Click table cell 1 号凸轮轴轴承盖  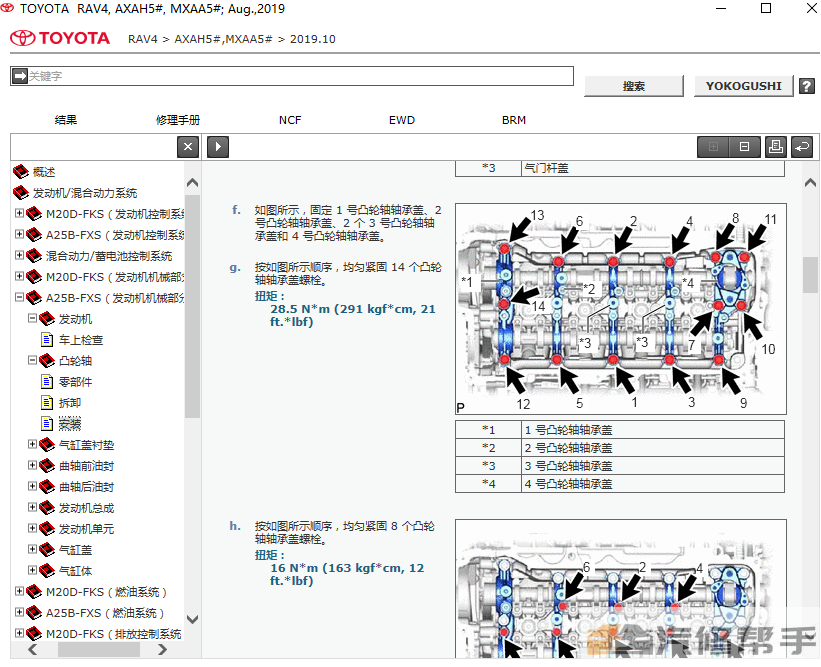tap(653, 430)
